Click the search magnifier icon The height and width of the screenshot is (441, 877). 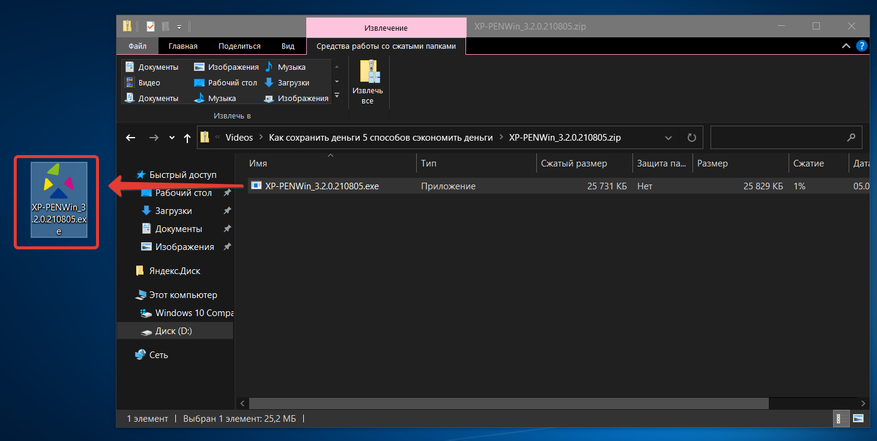[851, 138]
